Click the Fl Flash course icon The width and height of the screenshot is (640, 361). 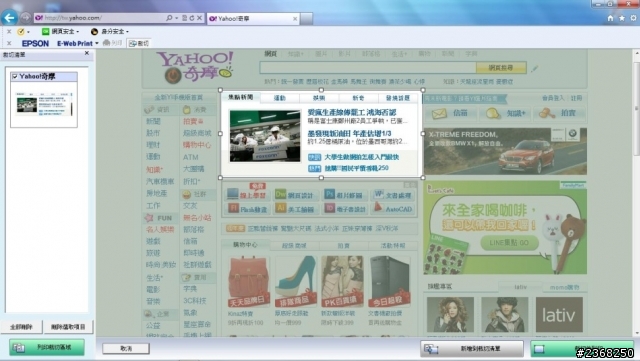coord(233,208)
